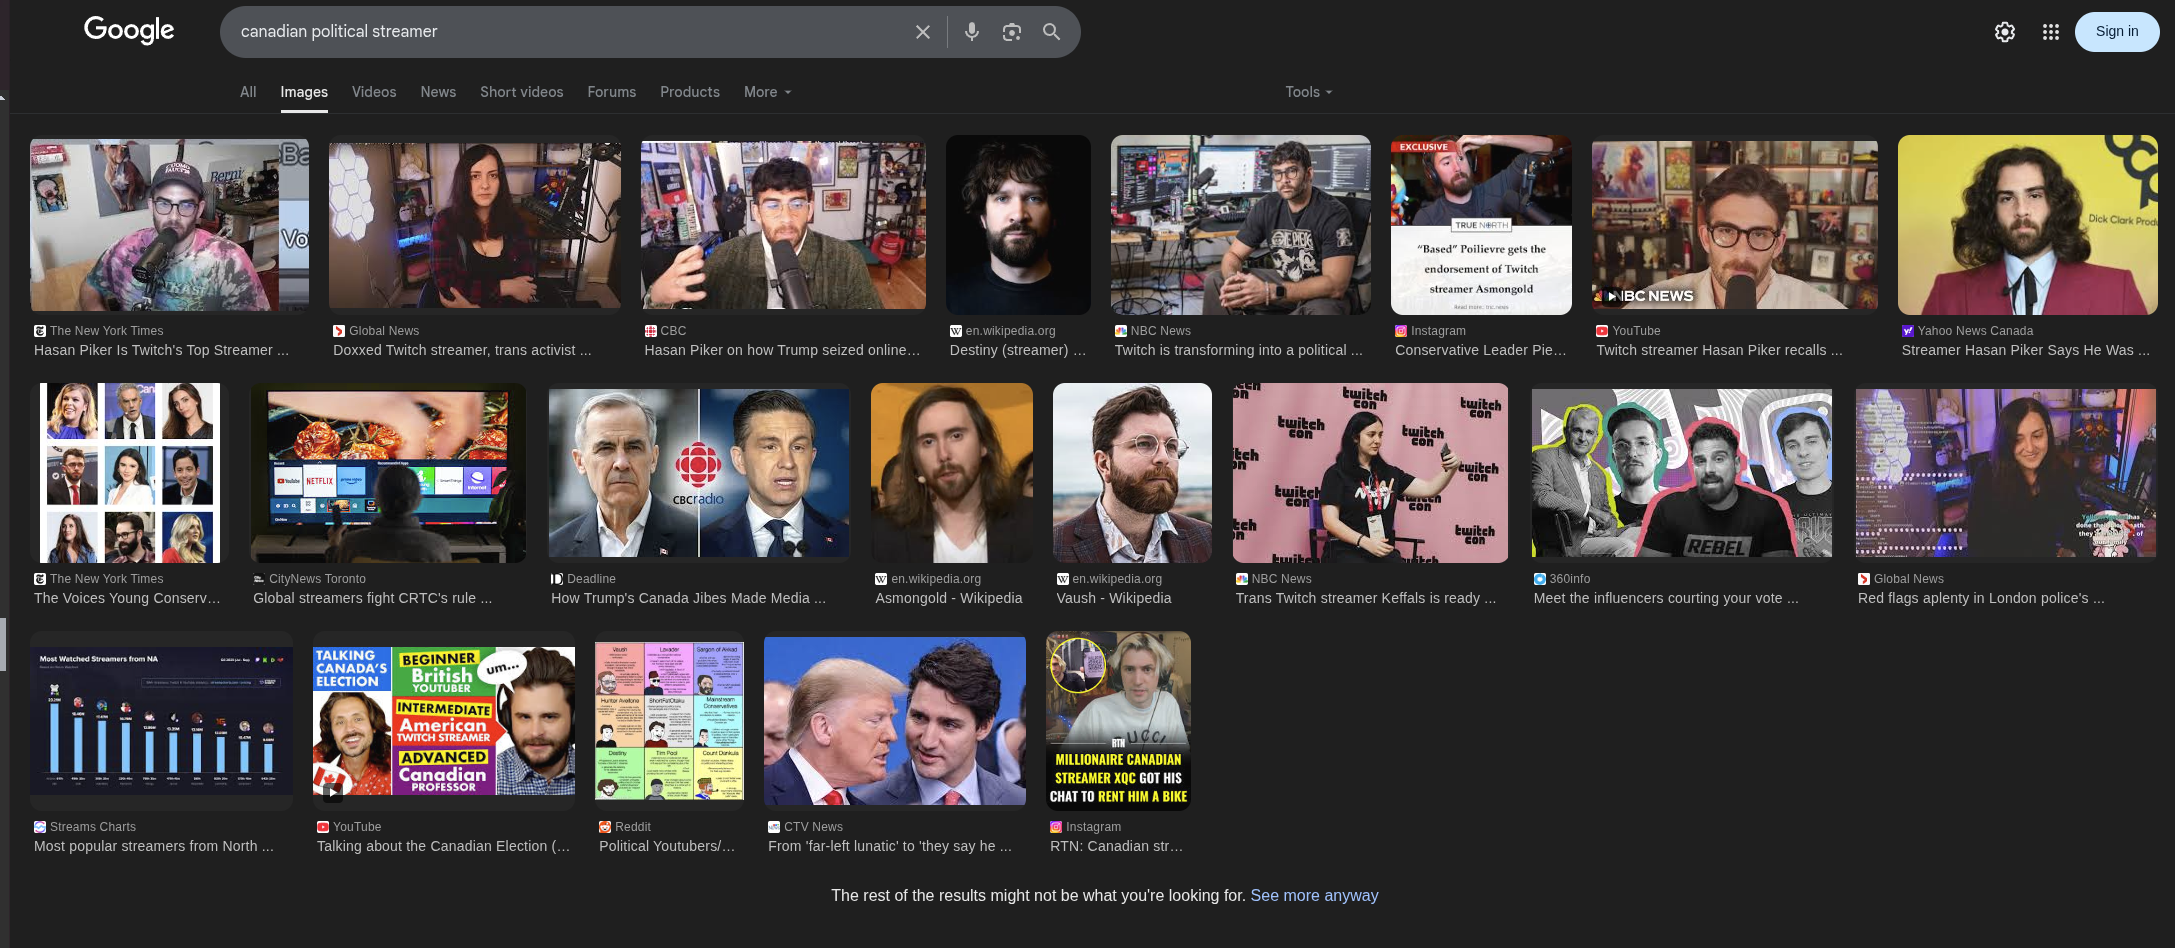View Asmongold endorsement EXCLUSIVE thumbnail
Image resolution: width=2175 pixels, height=948 pixels.
point(1481,225)
